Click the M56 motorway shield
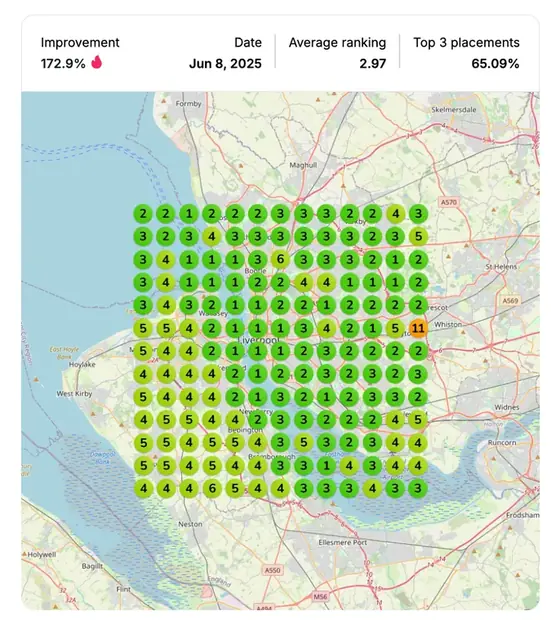This screenshot has width=551, height=620. tap(320, 596)
